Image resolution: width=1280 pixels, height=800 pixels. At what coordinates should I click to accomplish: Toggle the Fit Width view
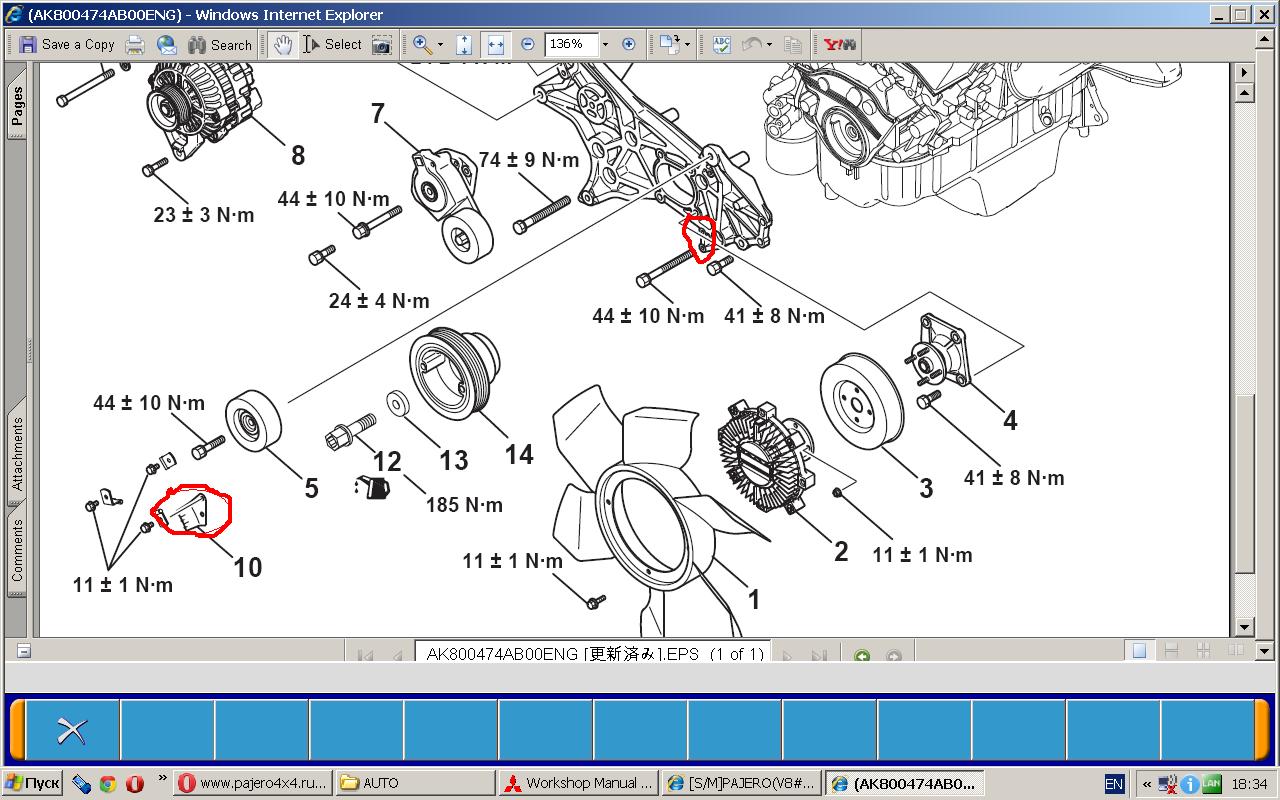(x=495, y=44)
